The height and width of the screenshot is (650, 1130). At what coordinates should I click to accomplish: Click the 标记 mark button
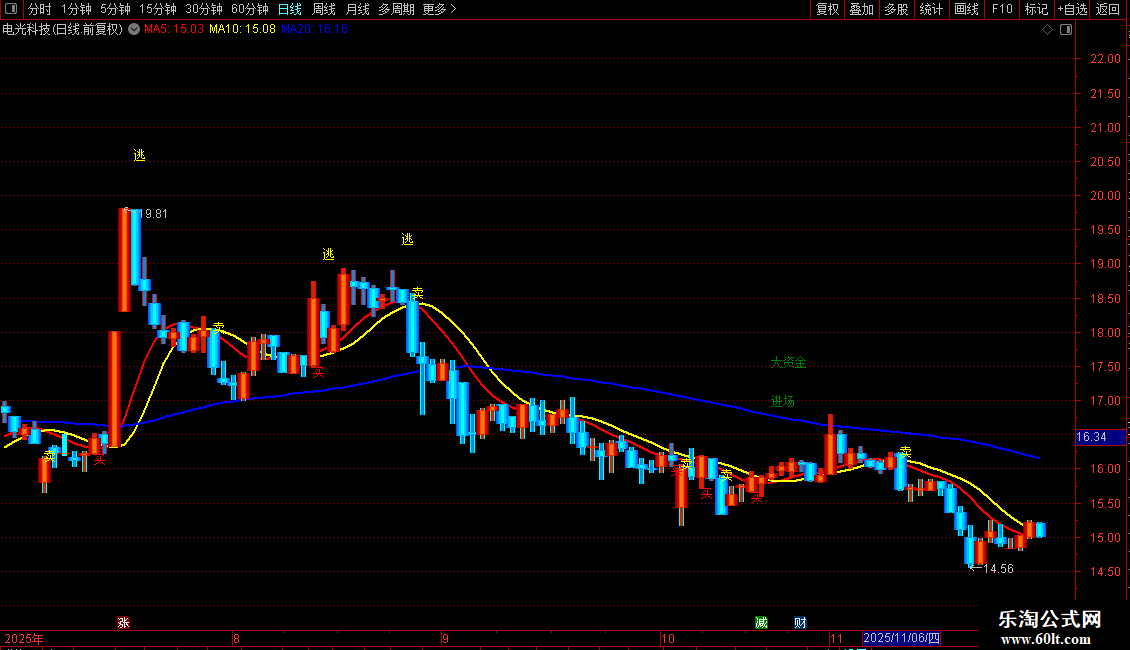(x=1036, y=9)
